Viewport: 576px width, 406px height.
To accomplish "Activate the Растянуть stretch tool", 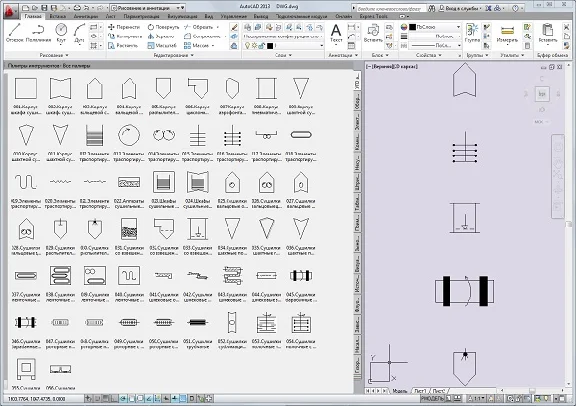I will point(123,45).
